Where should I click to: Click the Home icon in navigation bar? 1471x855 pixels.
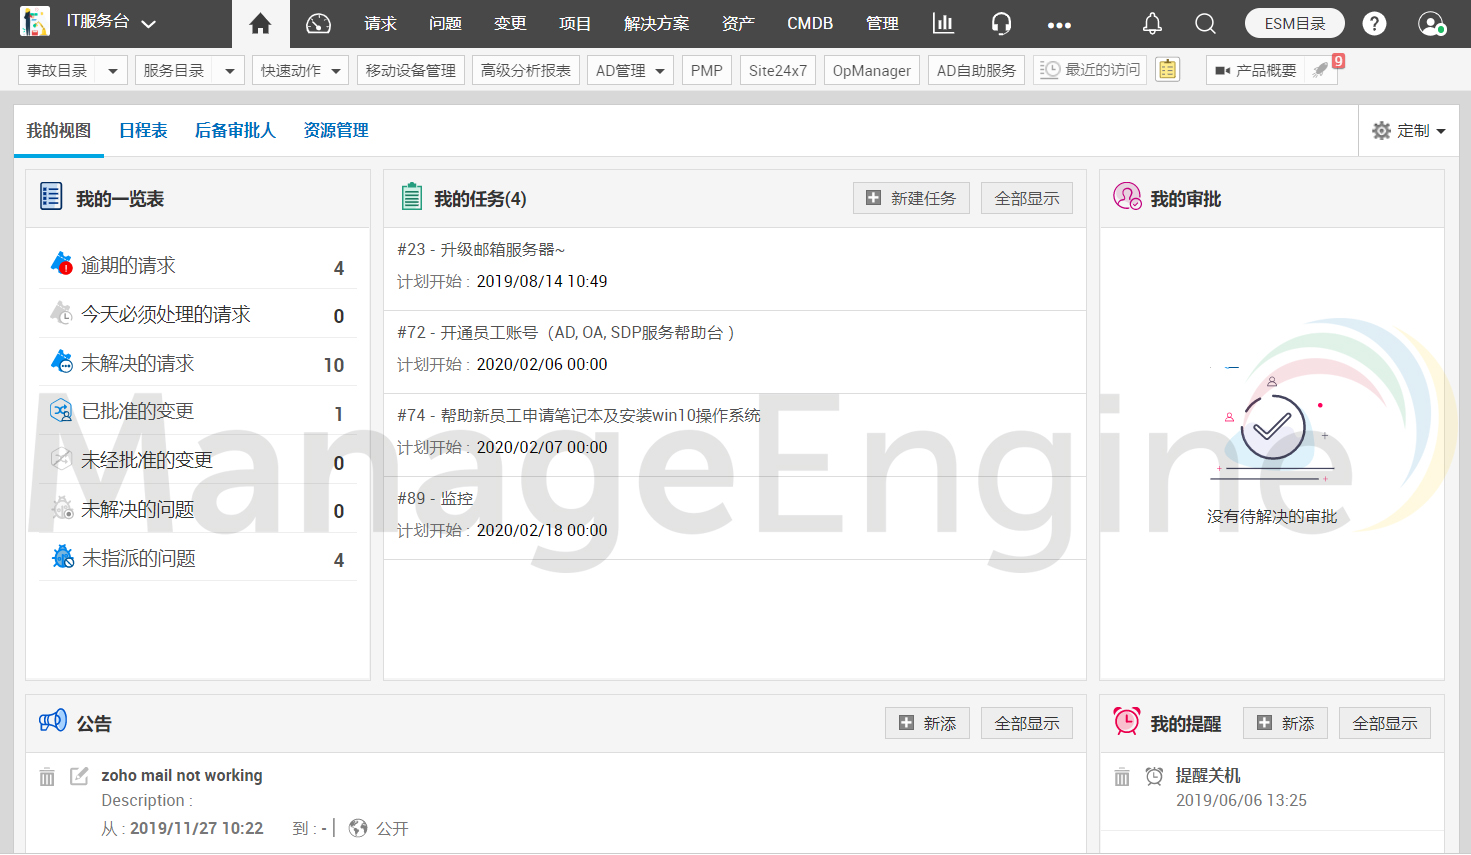pos(260,24)
